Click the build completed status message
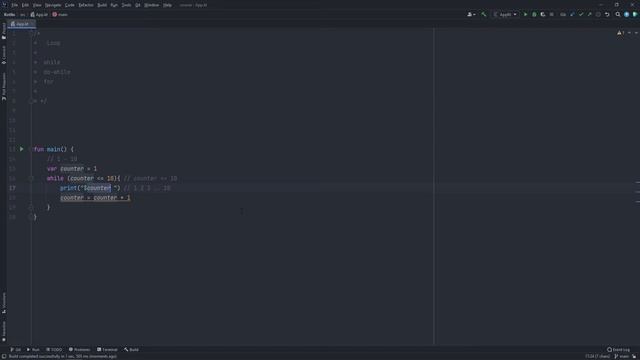 pos(62,356)
